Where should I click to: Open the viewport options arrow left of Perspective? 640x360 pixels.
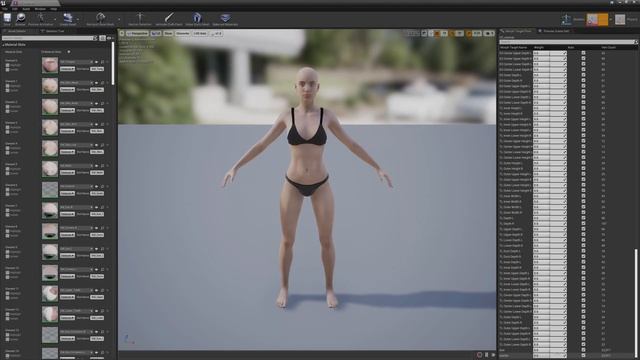click(122, 33)
